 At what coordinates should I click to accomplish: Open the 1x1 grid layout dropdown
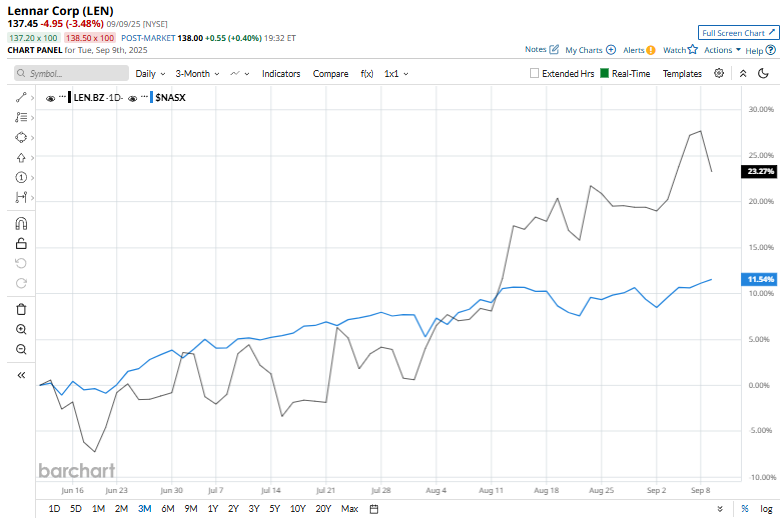(396, 74)
